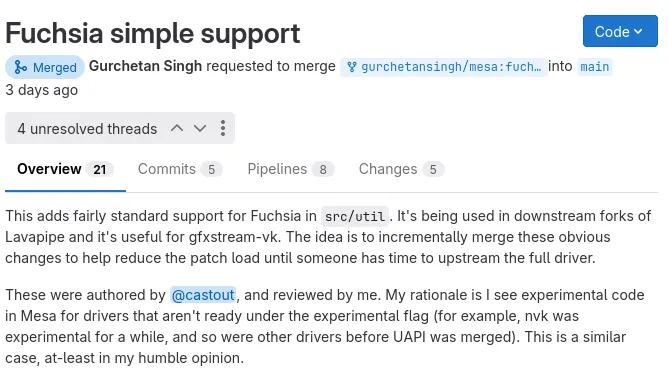This screenshot has width=668, height=373.
Task: Open the Commits tab
Action: click(x=180, y=169)
